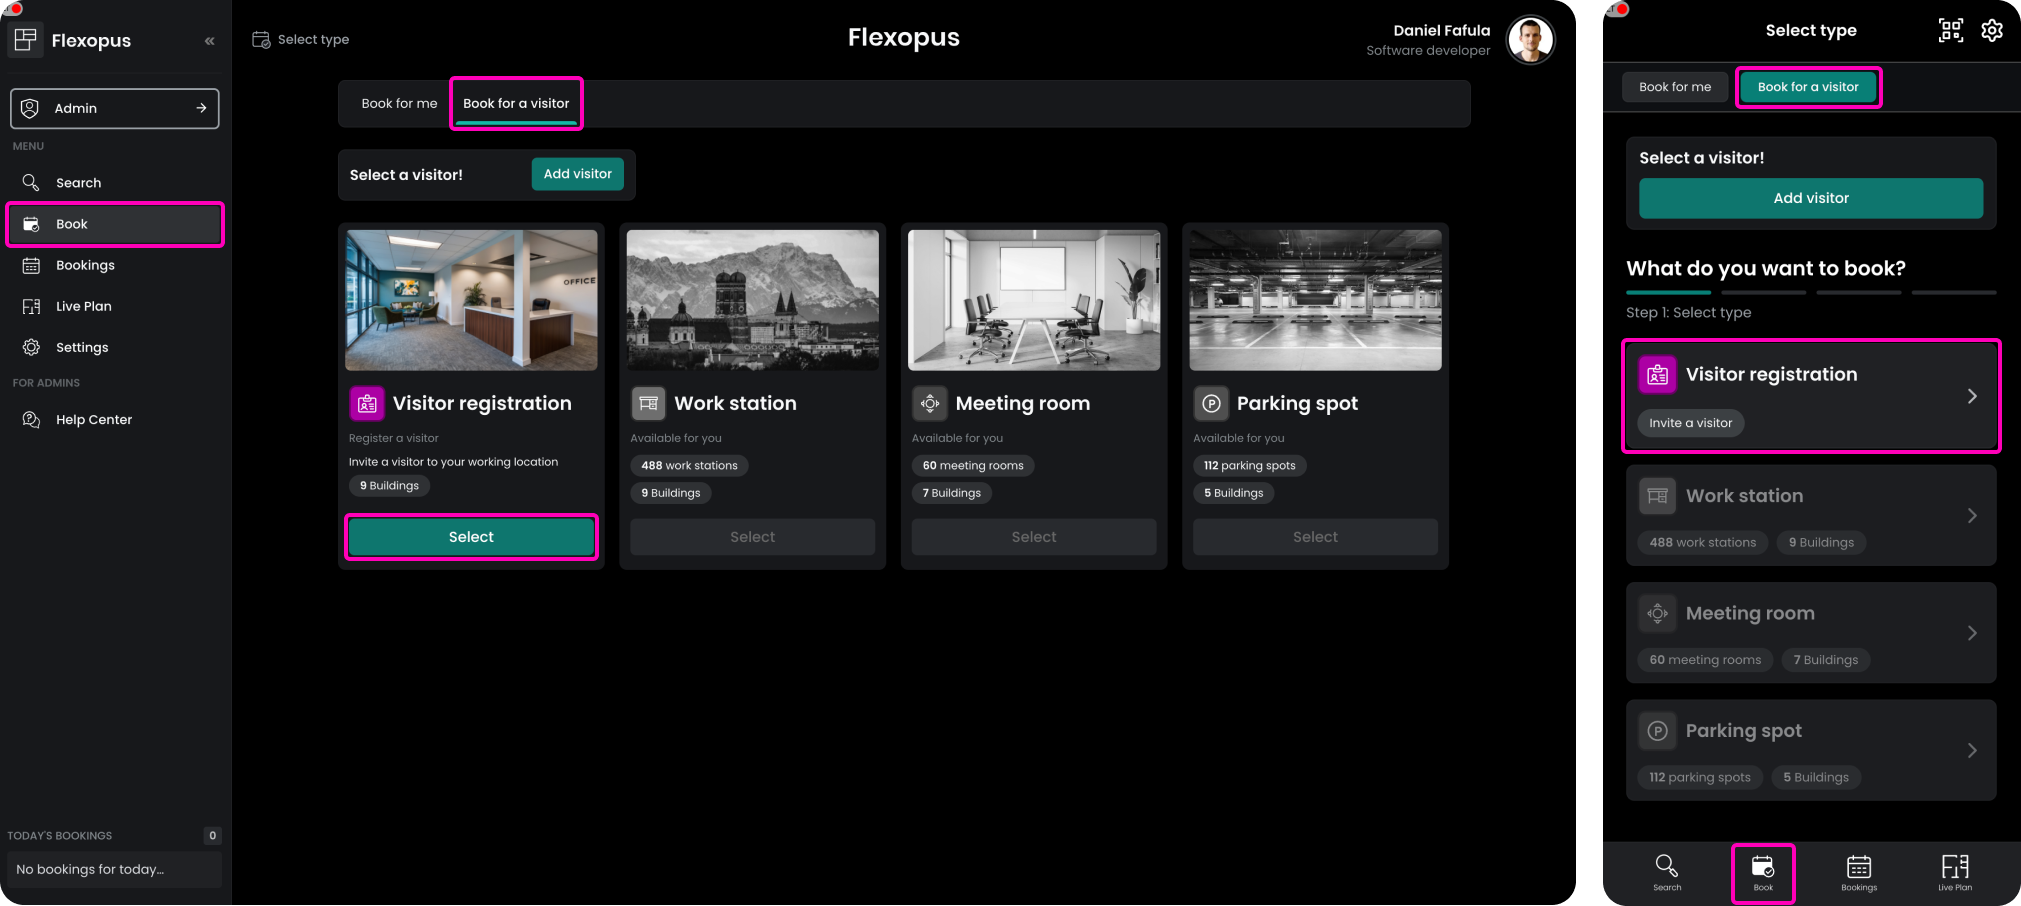Click Daniel Fafula's profile avatar
The image size is (2021, 906).
click(x=1530, y=40)
